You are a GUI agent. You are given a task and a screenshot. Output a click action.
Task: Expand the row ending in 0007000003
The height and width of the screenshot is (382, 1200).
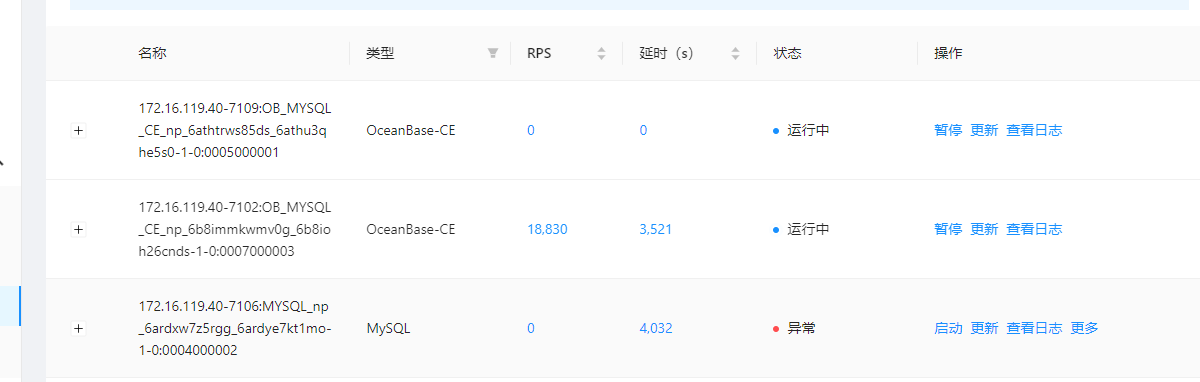79,229
